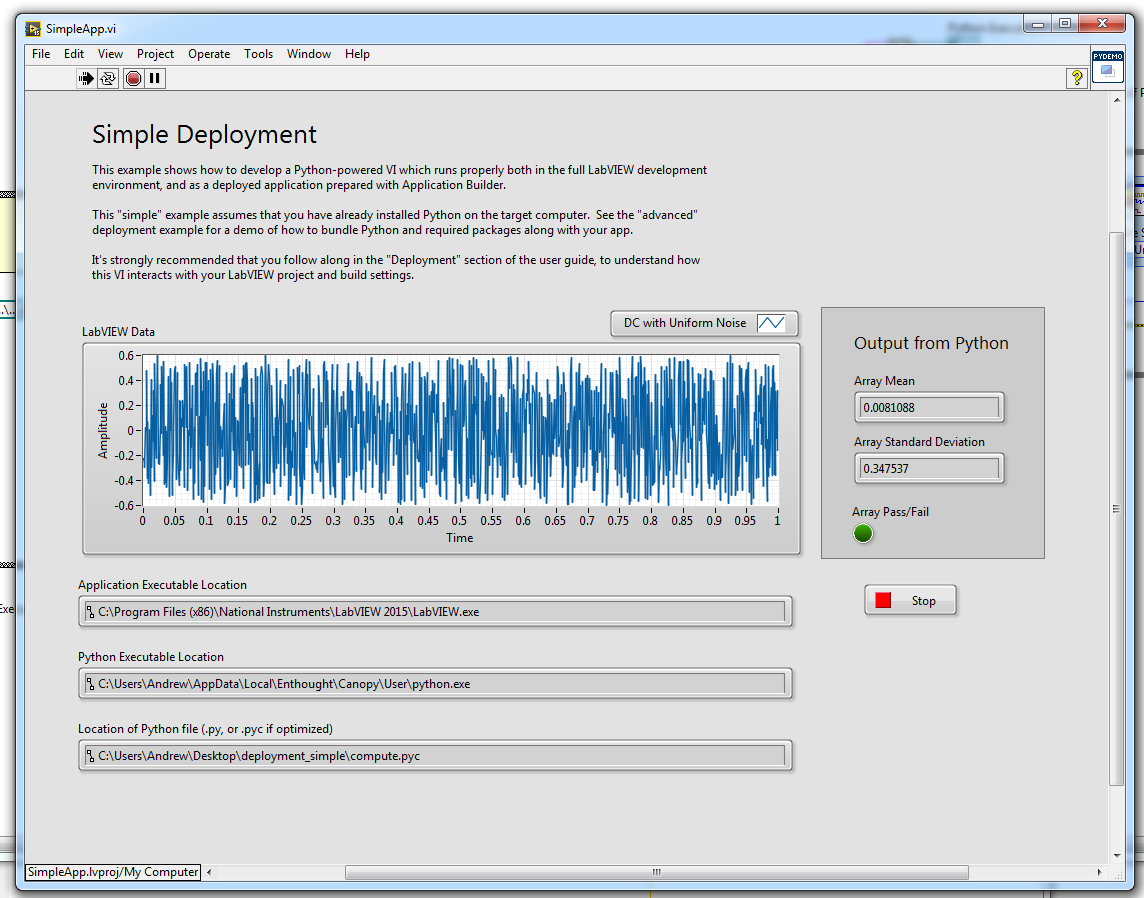Click the plot legend line sample icon
The width and height of the screenshot is (1144, 898).
click(x=770, y=323)
